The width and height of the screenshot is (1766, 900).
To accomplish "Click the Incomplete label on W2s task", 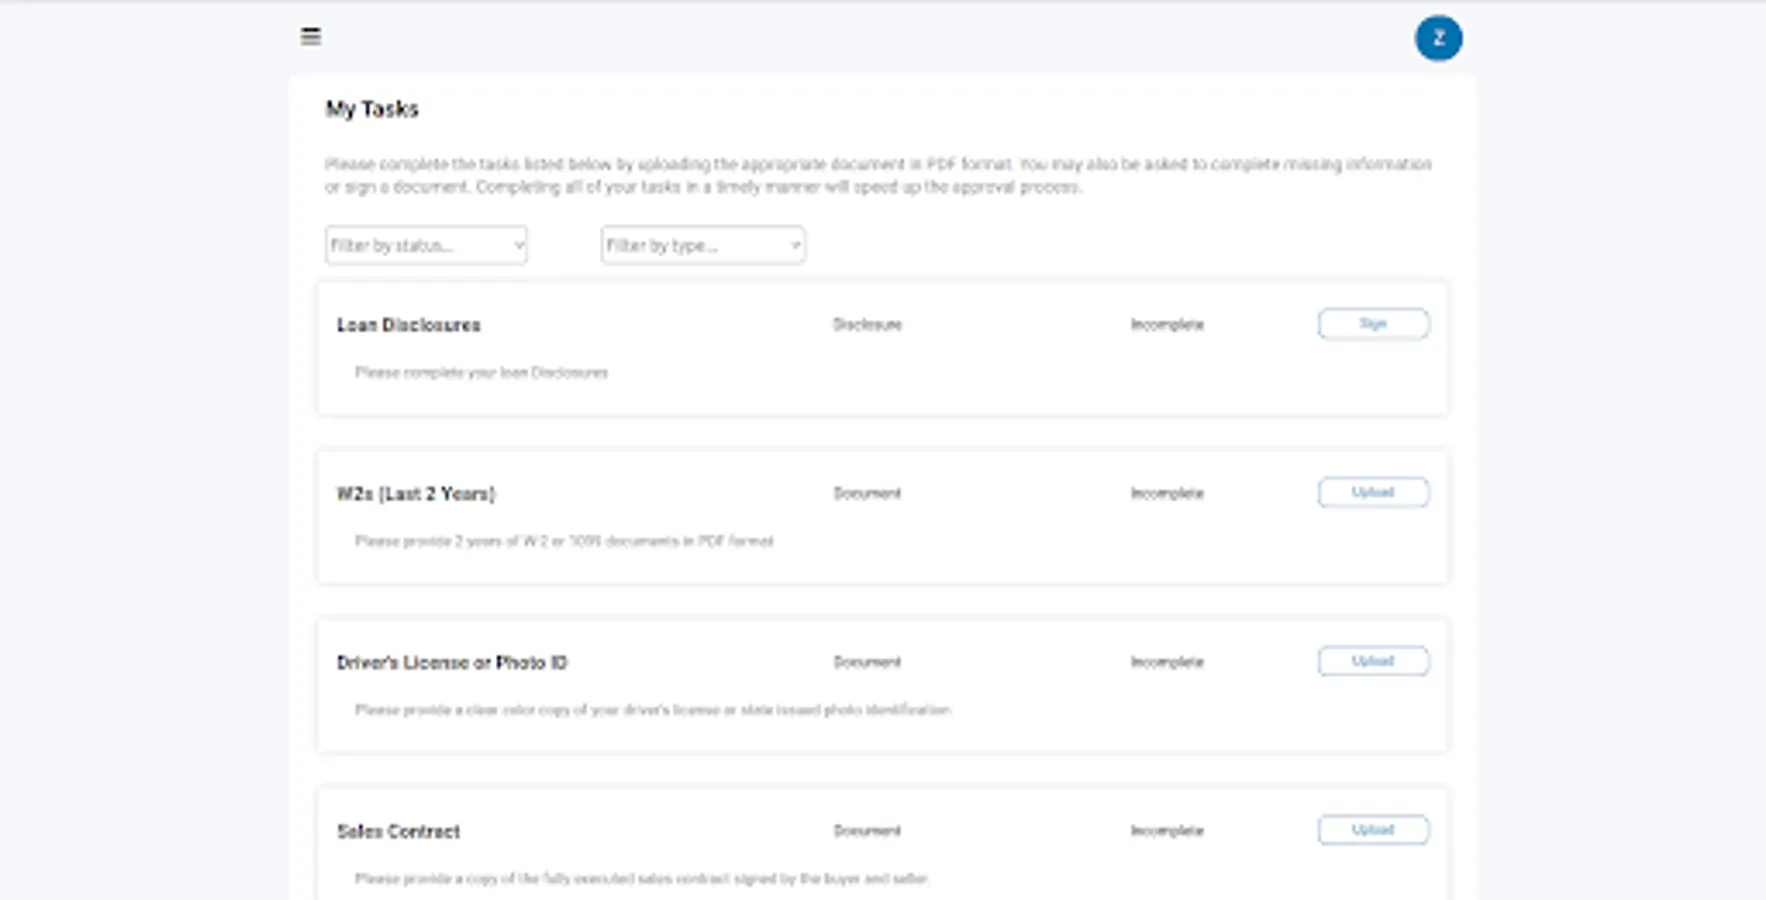I will point(1168,492).
